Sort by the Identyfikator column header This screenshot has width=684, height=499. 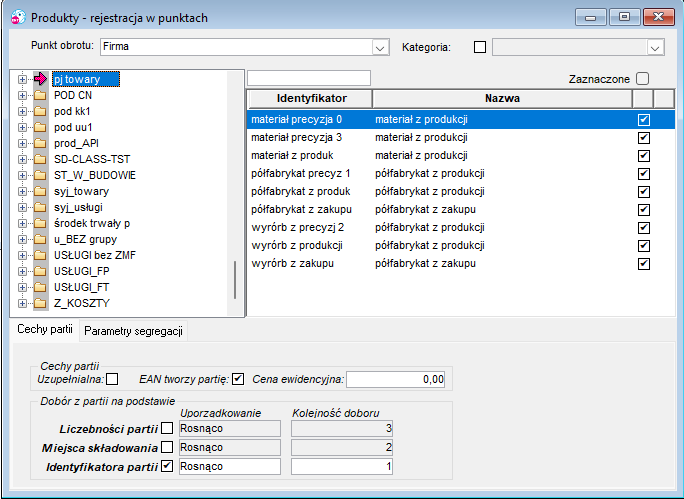coord(311,99)
